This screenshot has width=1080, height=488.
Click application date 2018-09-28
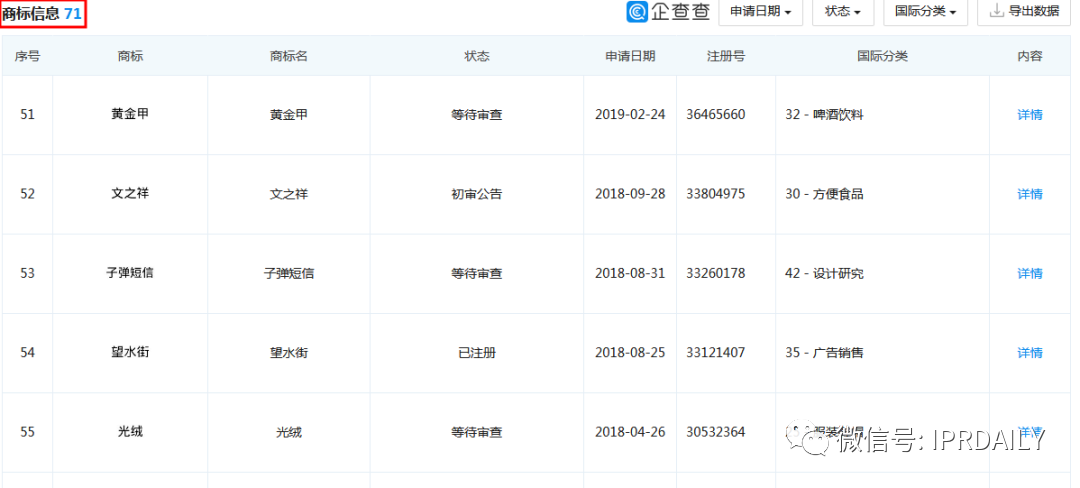click(x=630, y=194)
